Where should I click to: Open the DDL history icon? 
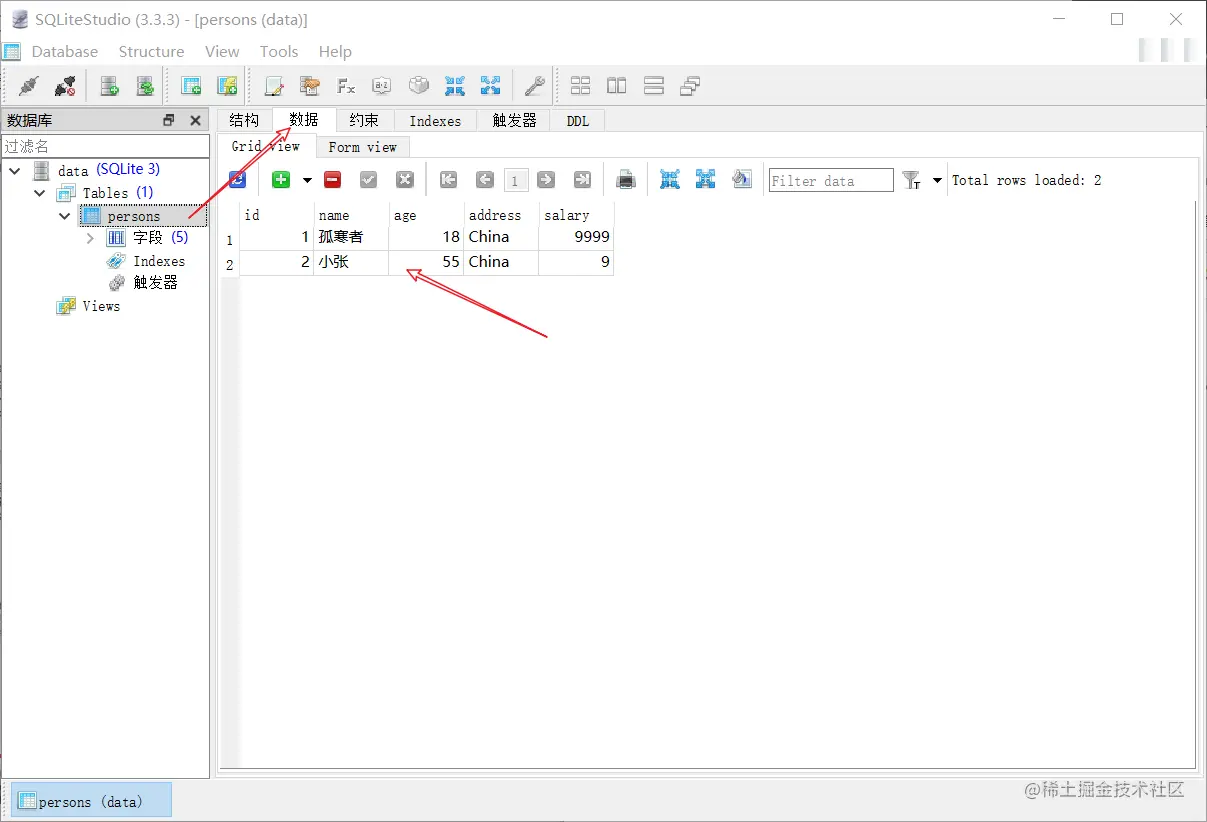coord(309,86)
